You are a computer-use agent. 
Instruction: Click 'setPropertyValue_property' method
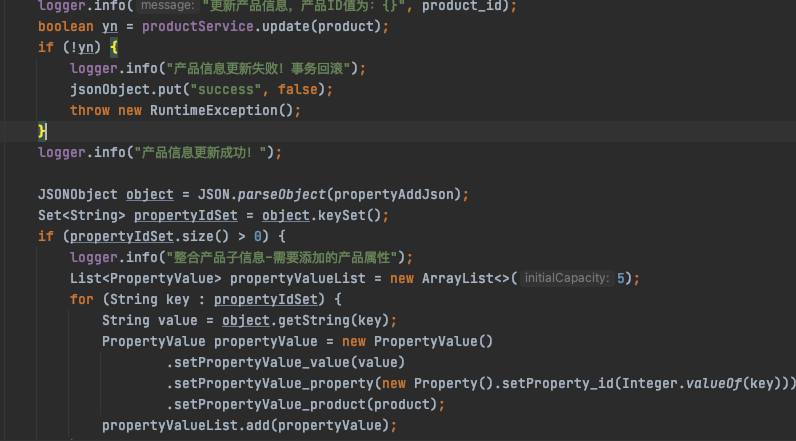274,383
